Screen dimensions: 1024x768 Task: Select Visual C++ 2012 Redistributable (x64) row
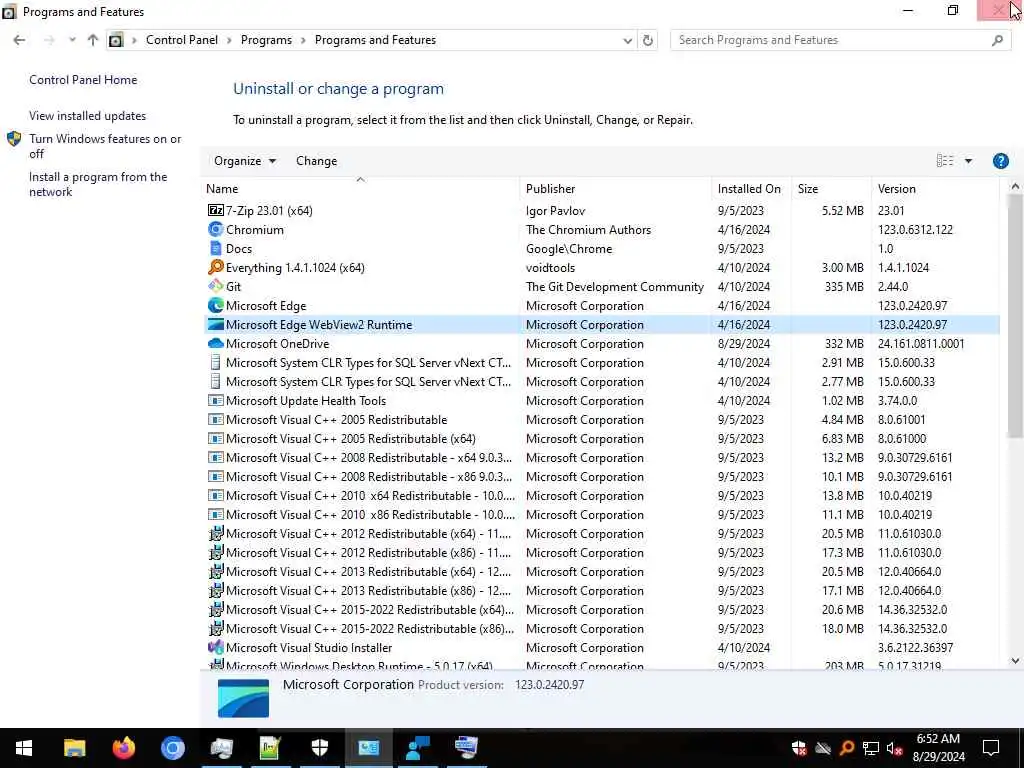[x=601, y=534]
